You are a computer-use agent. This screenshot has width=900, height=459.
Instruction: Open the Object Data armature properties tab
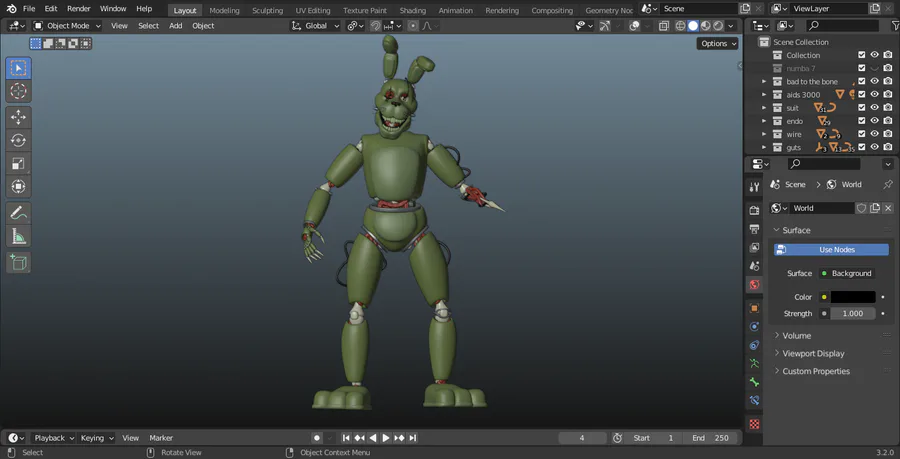click(754, 364)
